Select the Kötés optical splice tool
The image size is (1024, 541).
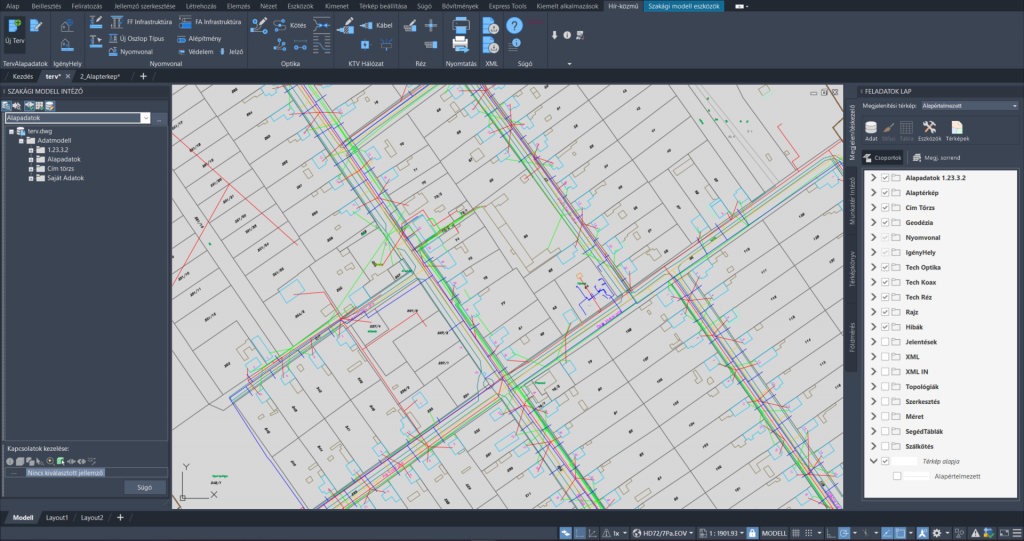(291, 25)
